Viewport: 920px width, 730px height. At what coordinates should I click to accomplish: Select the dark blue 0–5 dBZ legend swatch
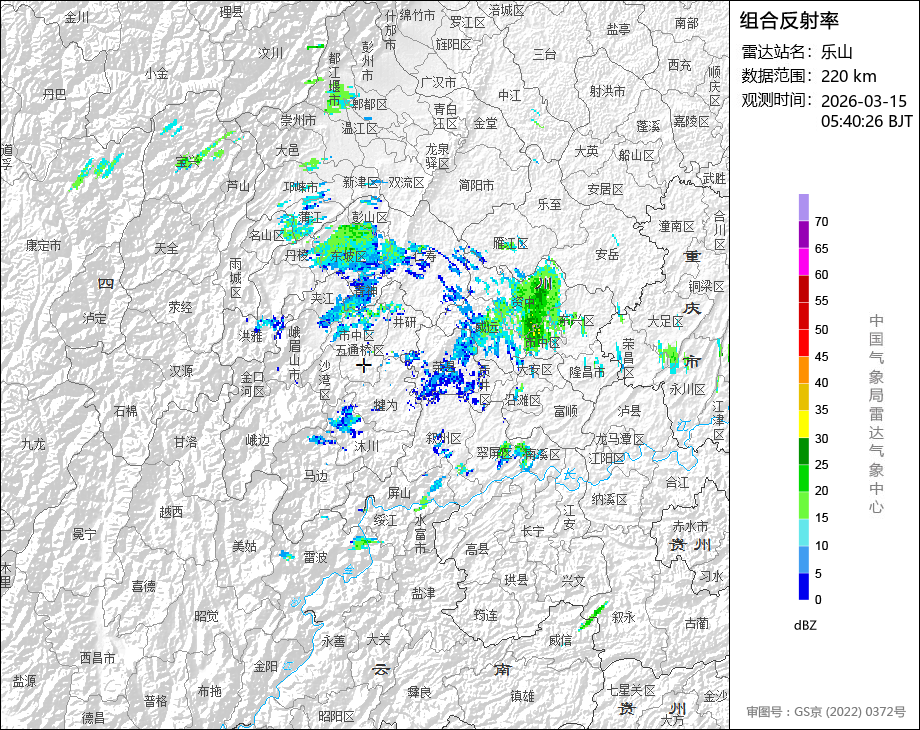(803, 586)
